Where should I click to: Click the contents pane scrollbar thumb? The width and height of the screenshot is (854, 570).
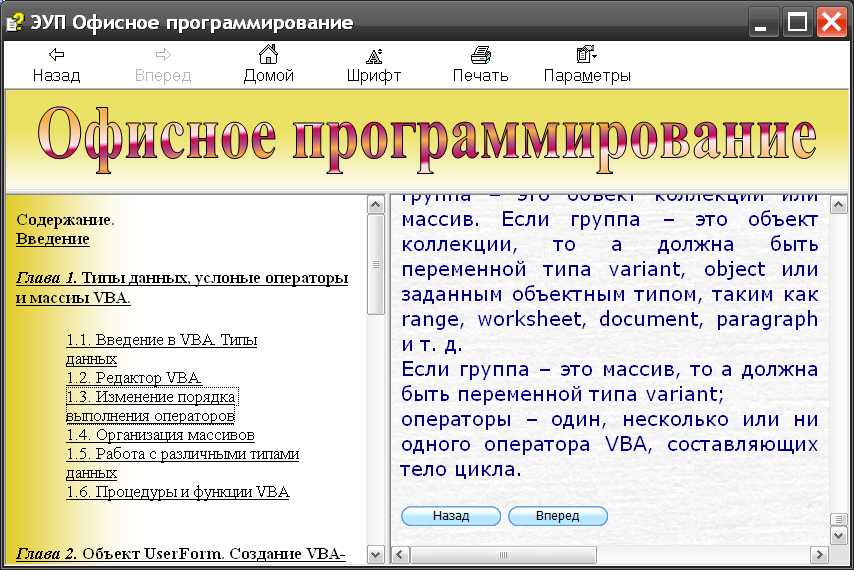click(376, 264)
